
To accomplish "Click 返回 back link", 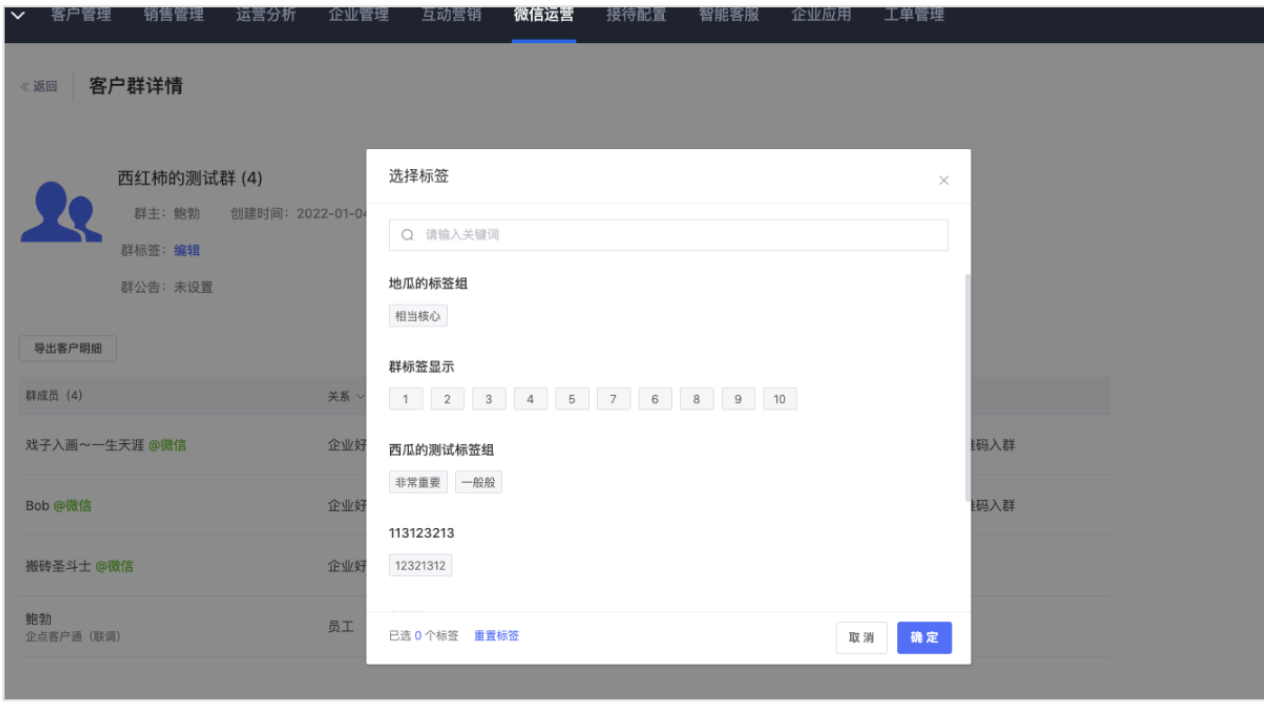I will [x=39, y=87].
